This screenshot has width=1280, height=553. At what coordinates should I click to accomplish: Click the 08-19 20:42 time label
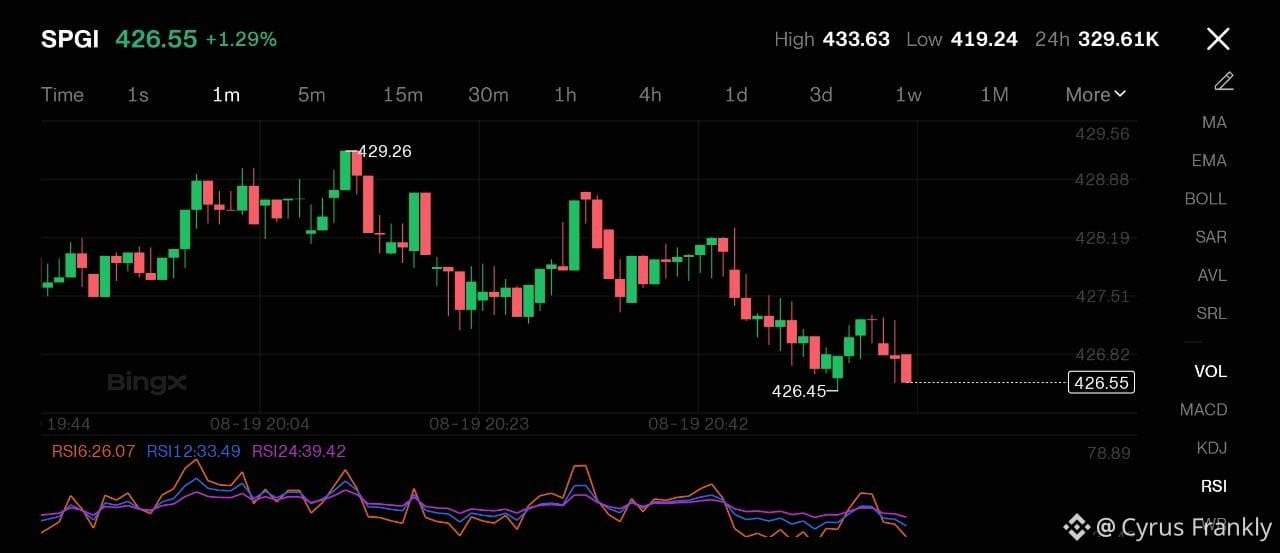click(698, 424)
